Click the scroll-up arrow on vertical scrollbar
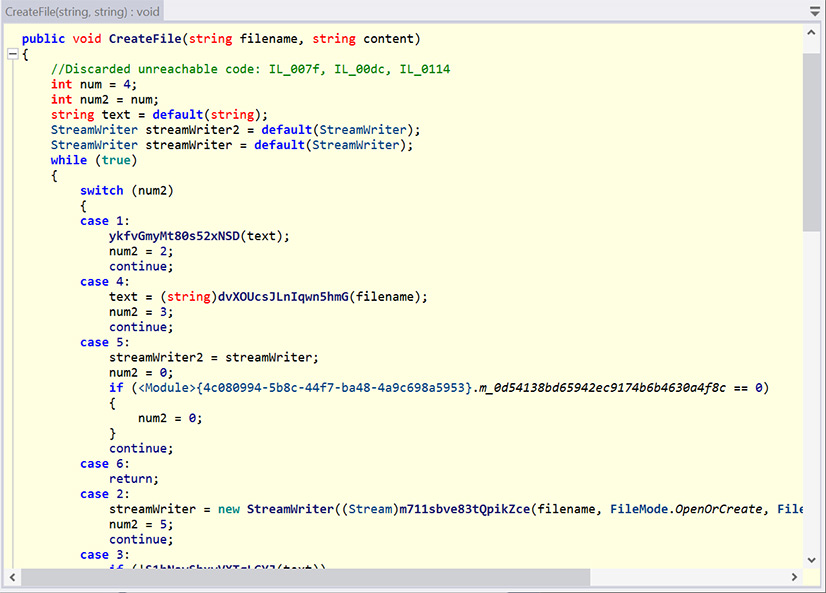Viewport: 826px width, 593px height. pos(811,30)
